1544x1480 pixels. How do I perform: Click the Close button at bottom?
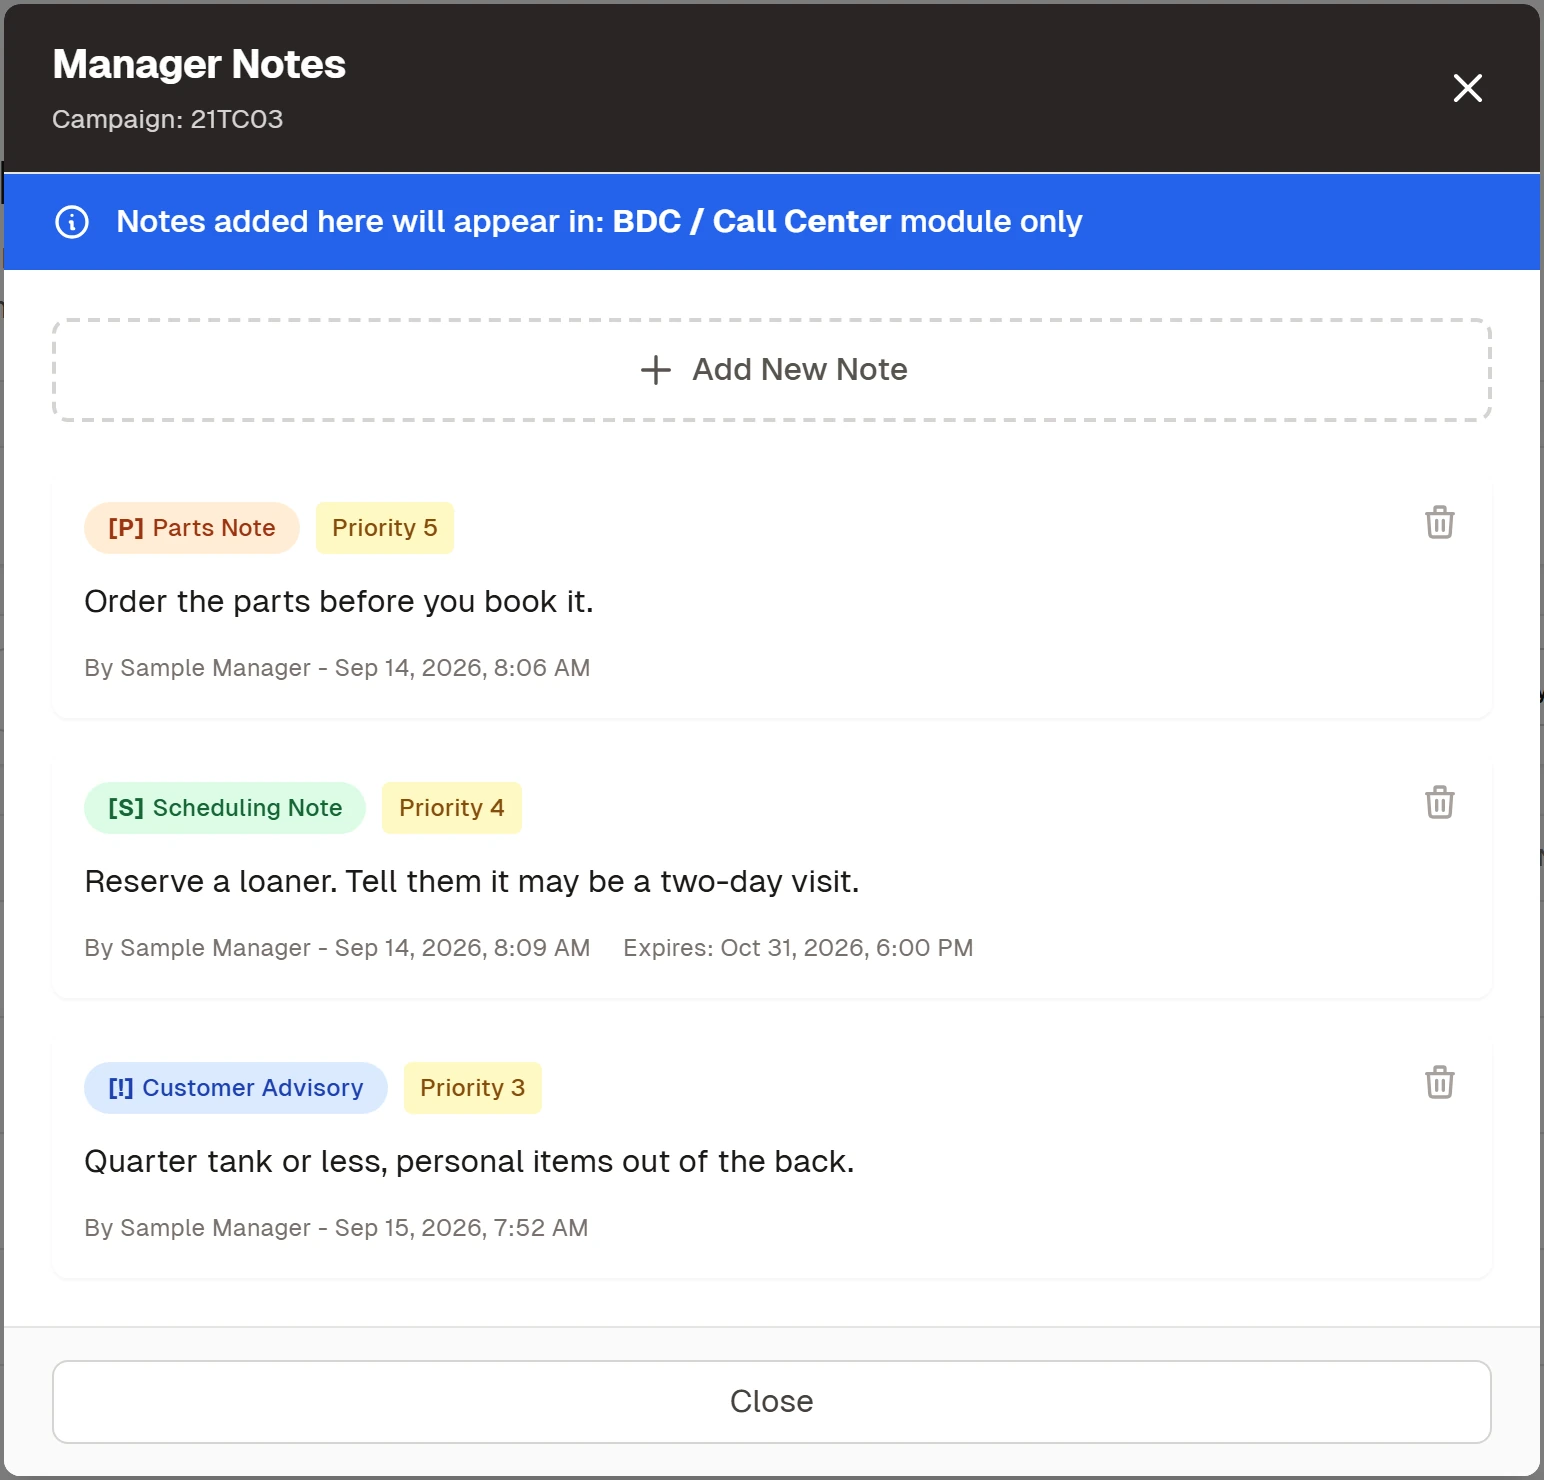coord(772,1401)
